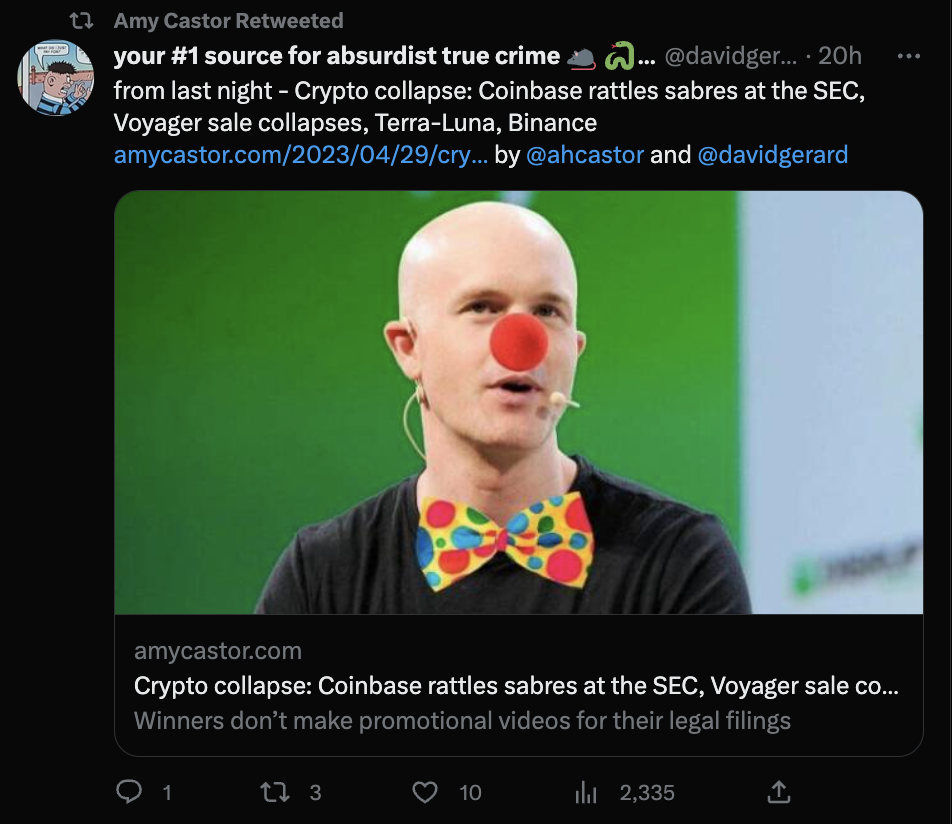Screen dimensions: 952x824
Task: Go to @davidgerard mention in the tweet text
Action: coord(772,155)
